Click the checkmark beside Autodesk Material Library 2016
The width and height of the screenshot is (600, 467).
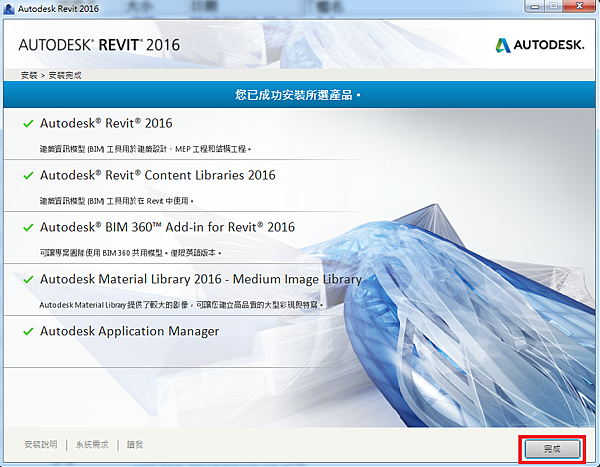pos(28,280)
